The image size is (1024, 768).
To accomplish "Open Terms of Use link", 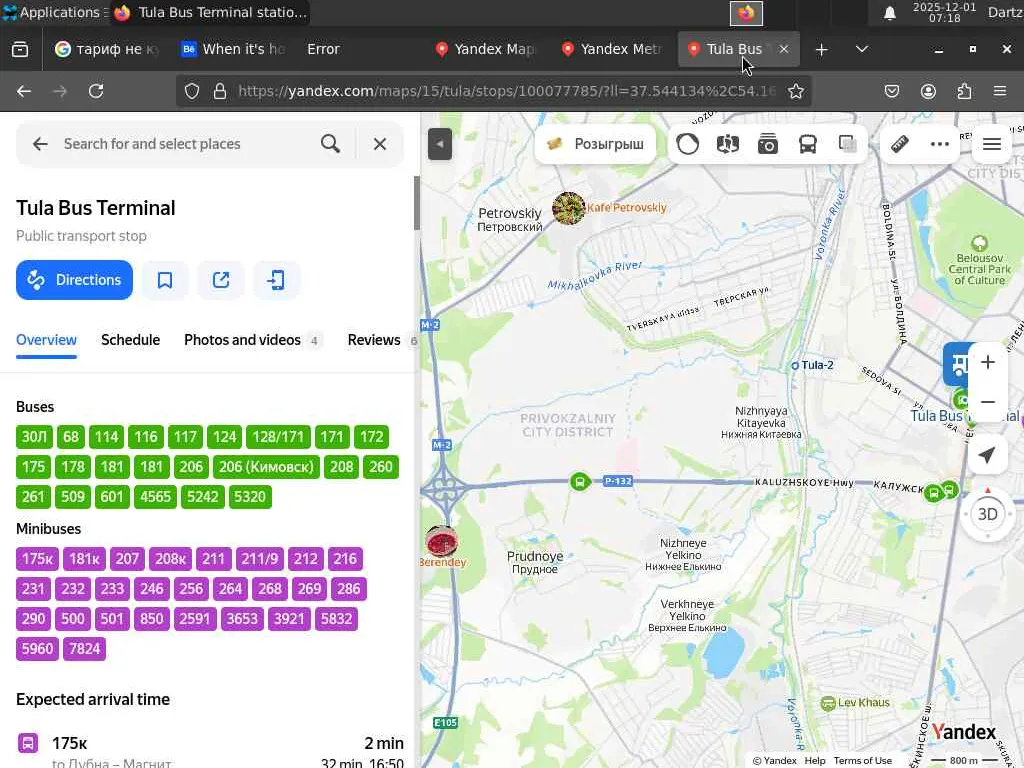I will (x=862, y=760).
